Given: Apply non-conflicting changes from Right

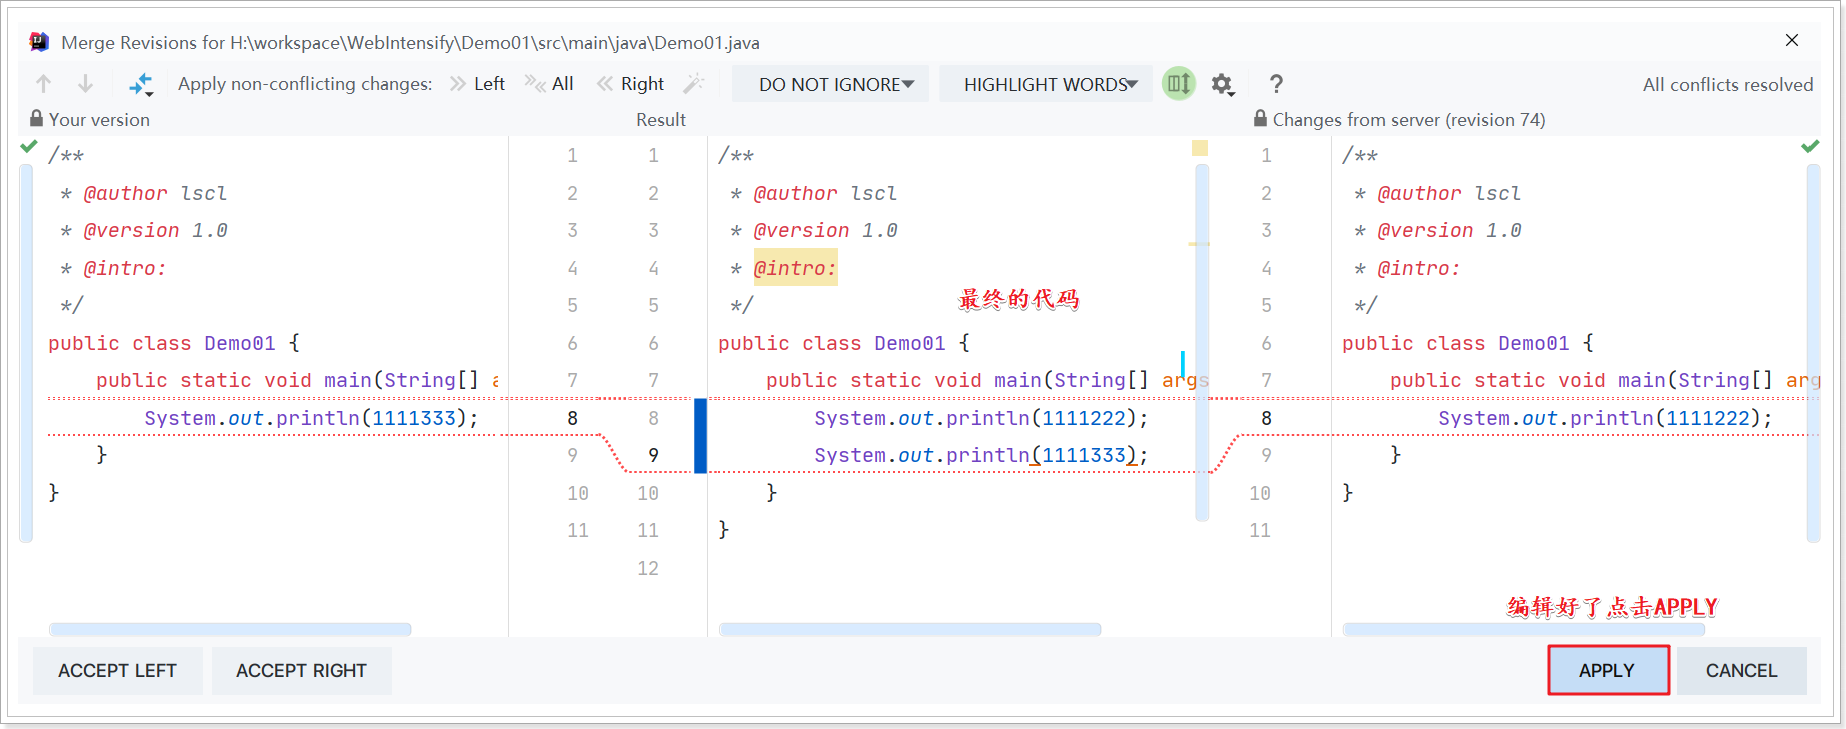Looking at the screenshot, I should [x=631, y=84].
